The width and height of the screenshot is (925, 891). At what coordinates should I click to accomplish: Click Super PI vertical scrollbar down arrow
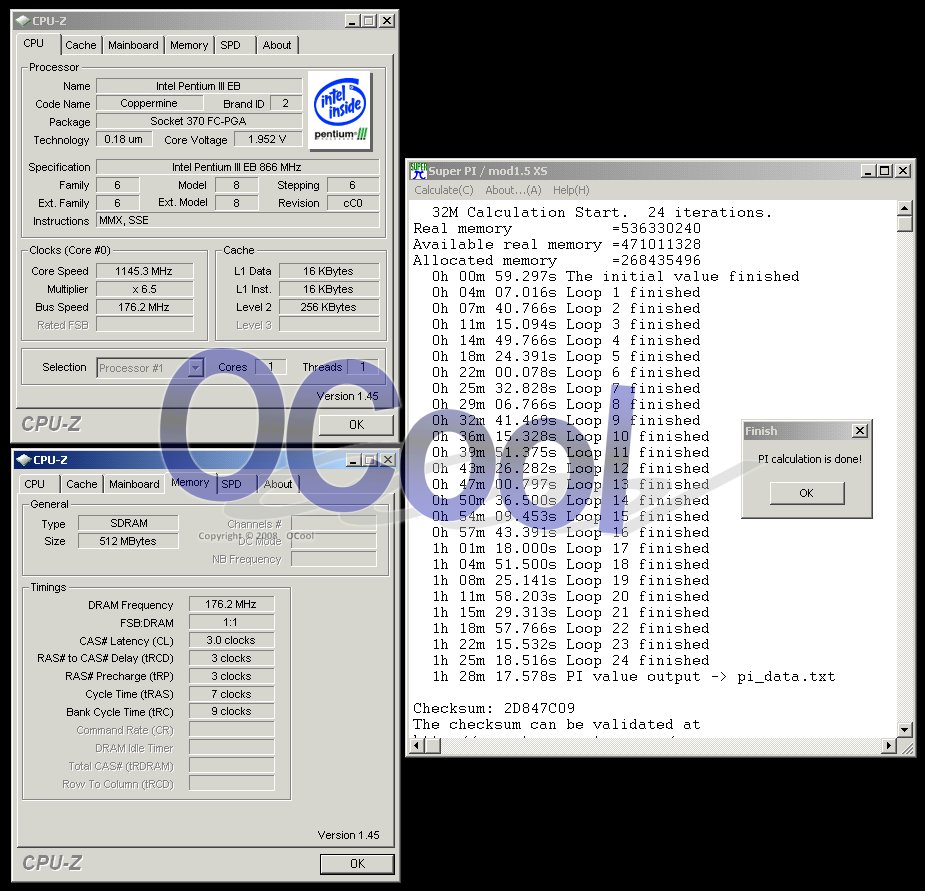904,730
